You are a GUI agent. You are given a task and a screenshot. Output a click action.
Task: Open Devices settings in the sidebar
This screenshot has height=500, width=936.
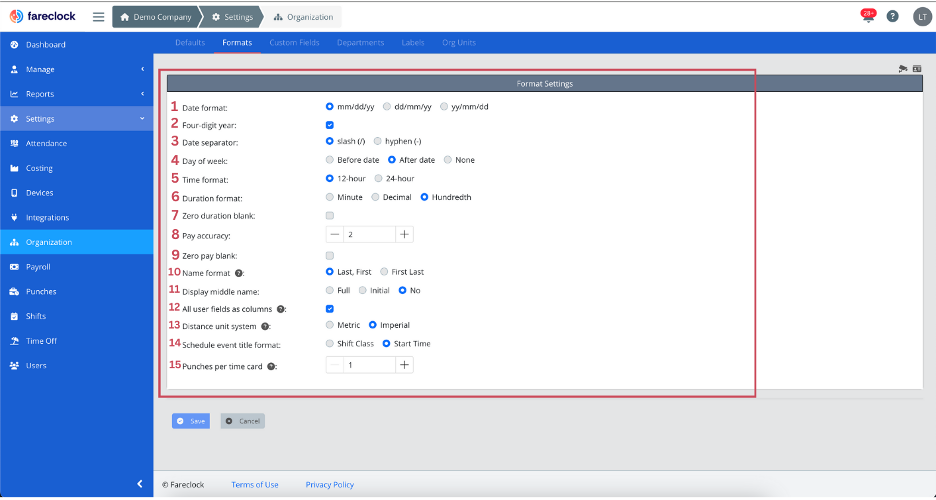(x=39, y=193)
